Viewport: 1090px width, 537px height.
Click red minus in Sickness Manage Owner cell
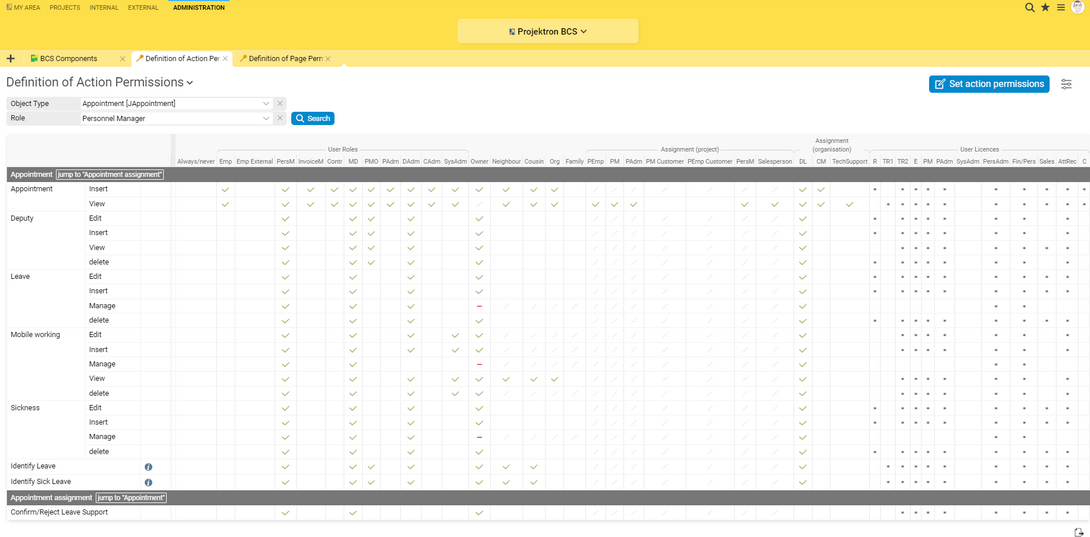pos(479,438)
